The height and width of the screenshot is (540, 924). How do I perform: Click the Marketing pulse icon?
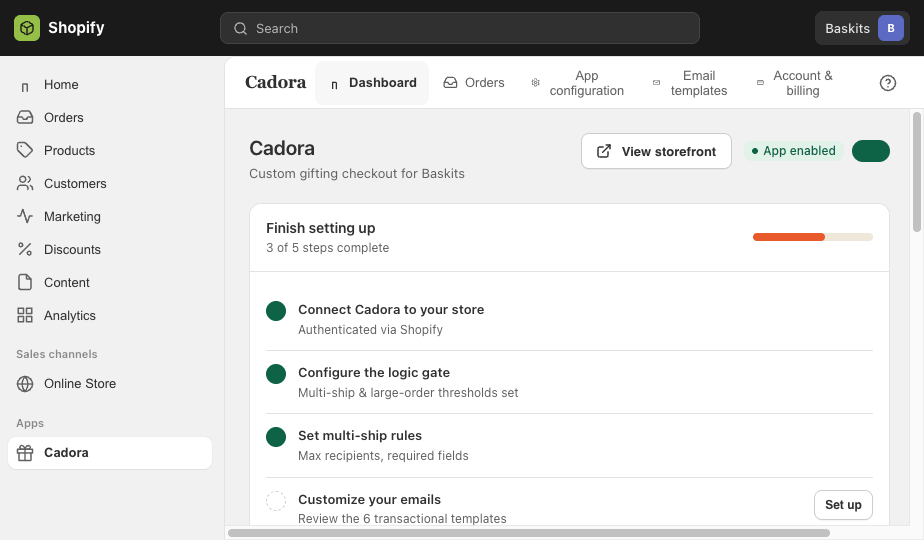25,216
